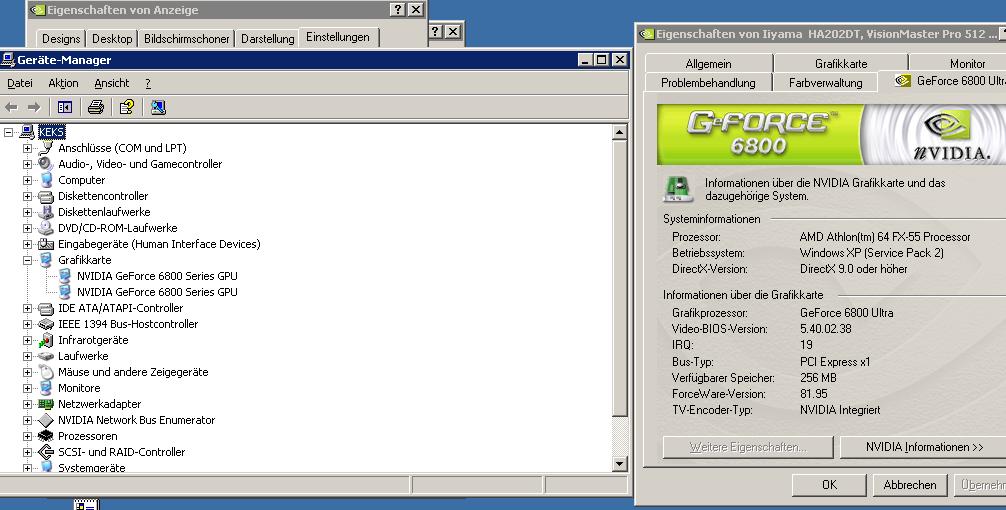The height and width of the screenshot is (510, 1006).
Task: Click the Audio-, Video- und Gamecontroller icon
Action: (x=46, y=164)
